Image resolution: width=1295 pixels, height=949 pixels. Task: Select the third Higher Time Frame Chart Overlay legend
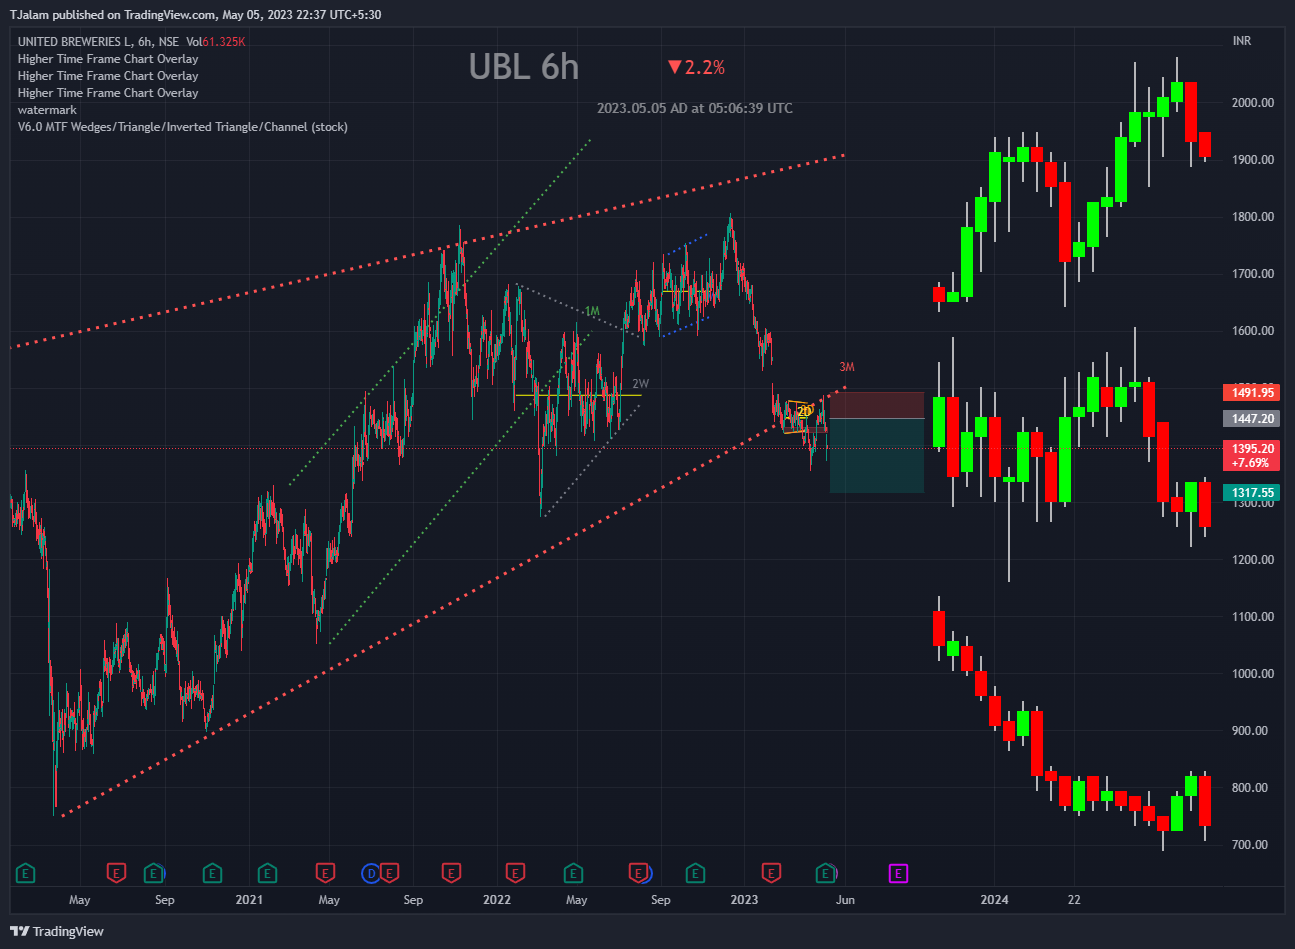tap(108, 93)
